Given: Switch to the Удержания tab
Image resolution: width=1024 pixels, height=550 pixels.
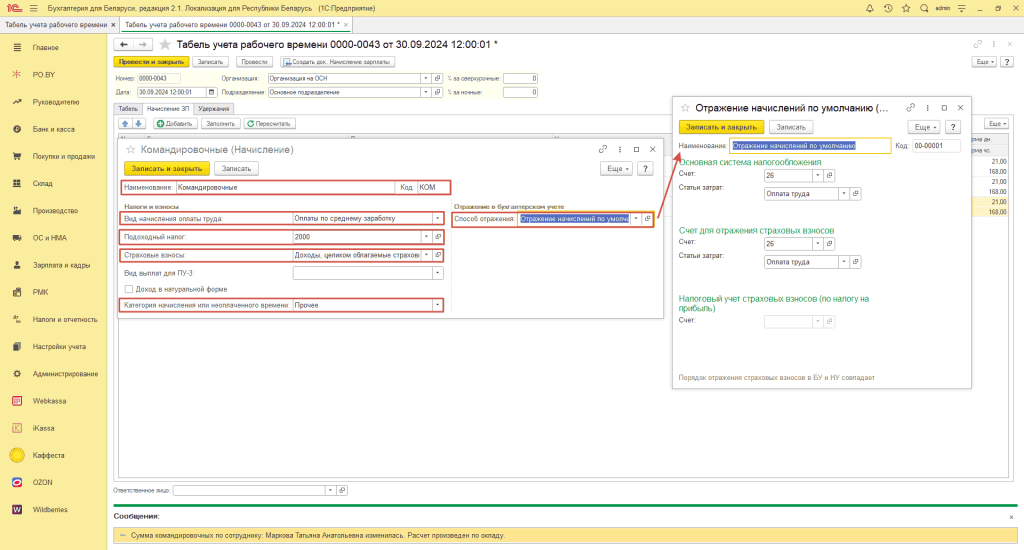Looking at the screenshot, I should (214, 109).
